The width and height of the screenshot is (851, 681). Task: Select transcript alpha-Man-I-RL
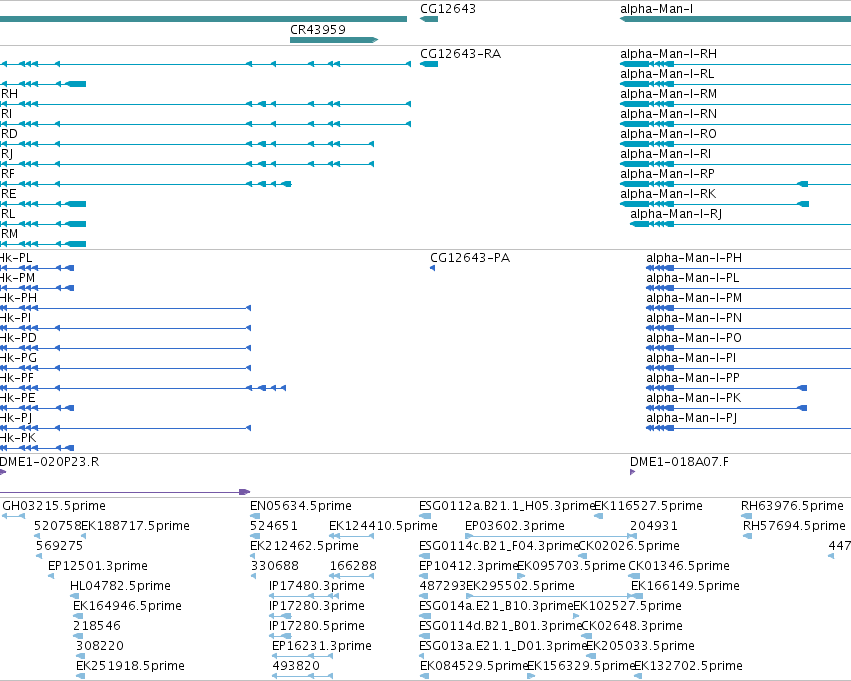pyautogui.click(x=667, y=74)
